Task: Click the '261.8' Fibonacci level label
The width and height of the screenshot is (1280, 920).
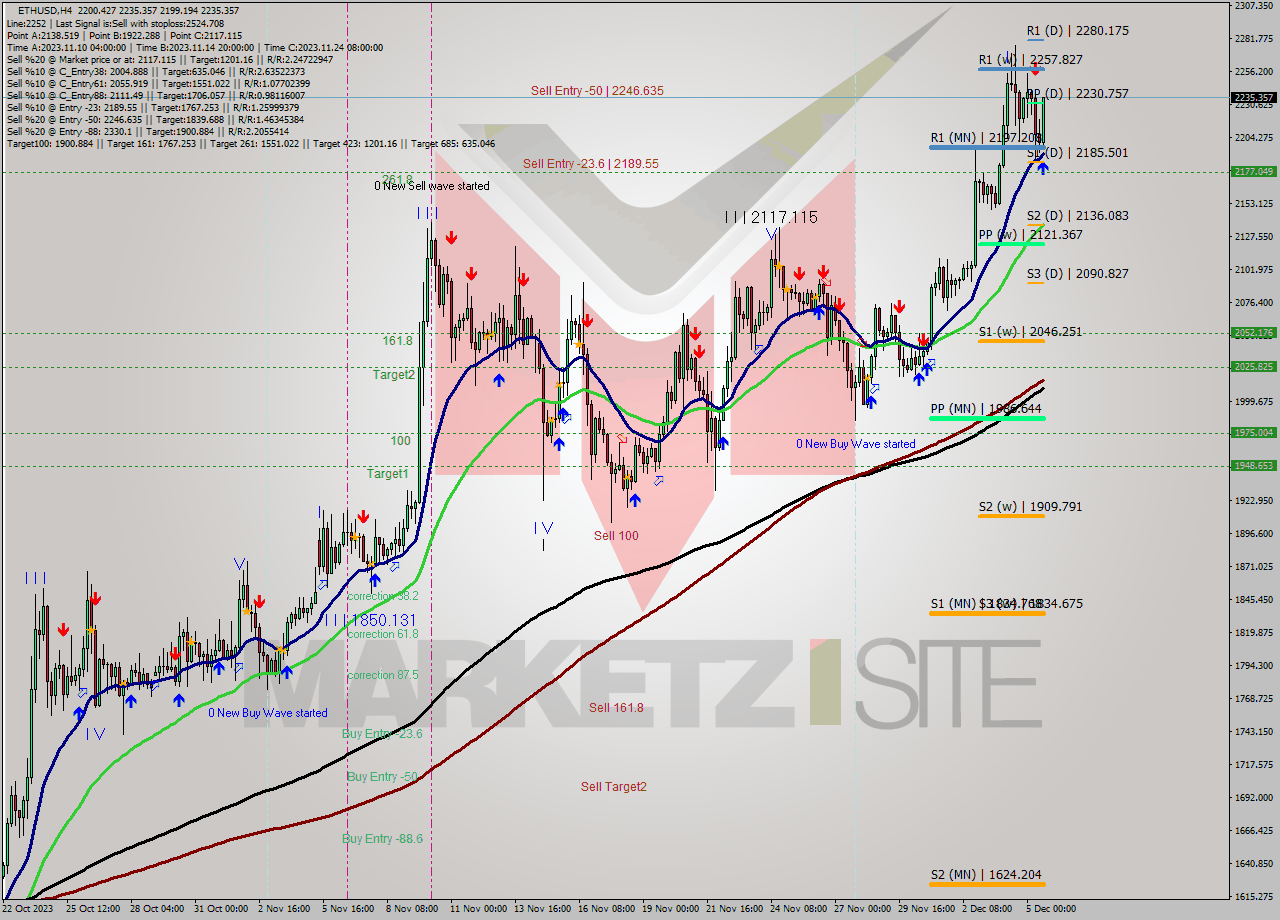Action: click(398, 179)
